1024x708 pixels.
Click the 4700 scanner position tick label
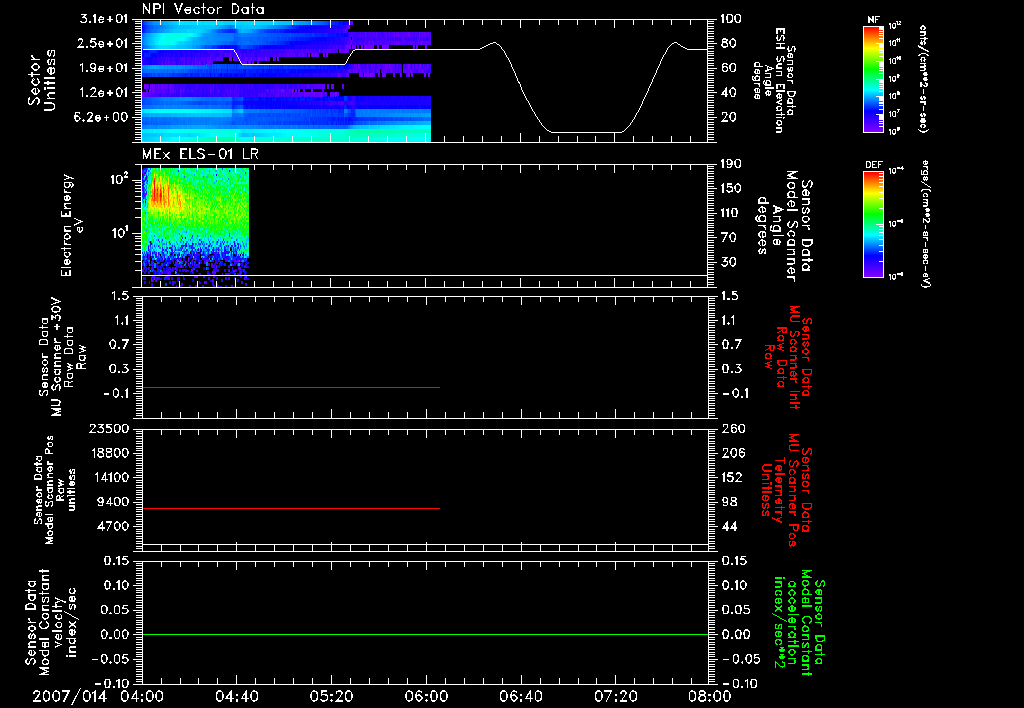(114, 526)
